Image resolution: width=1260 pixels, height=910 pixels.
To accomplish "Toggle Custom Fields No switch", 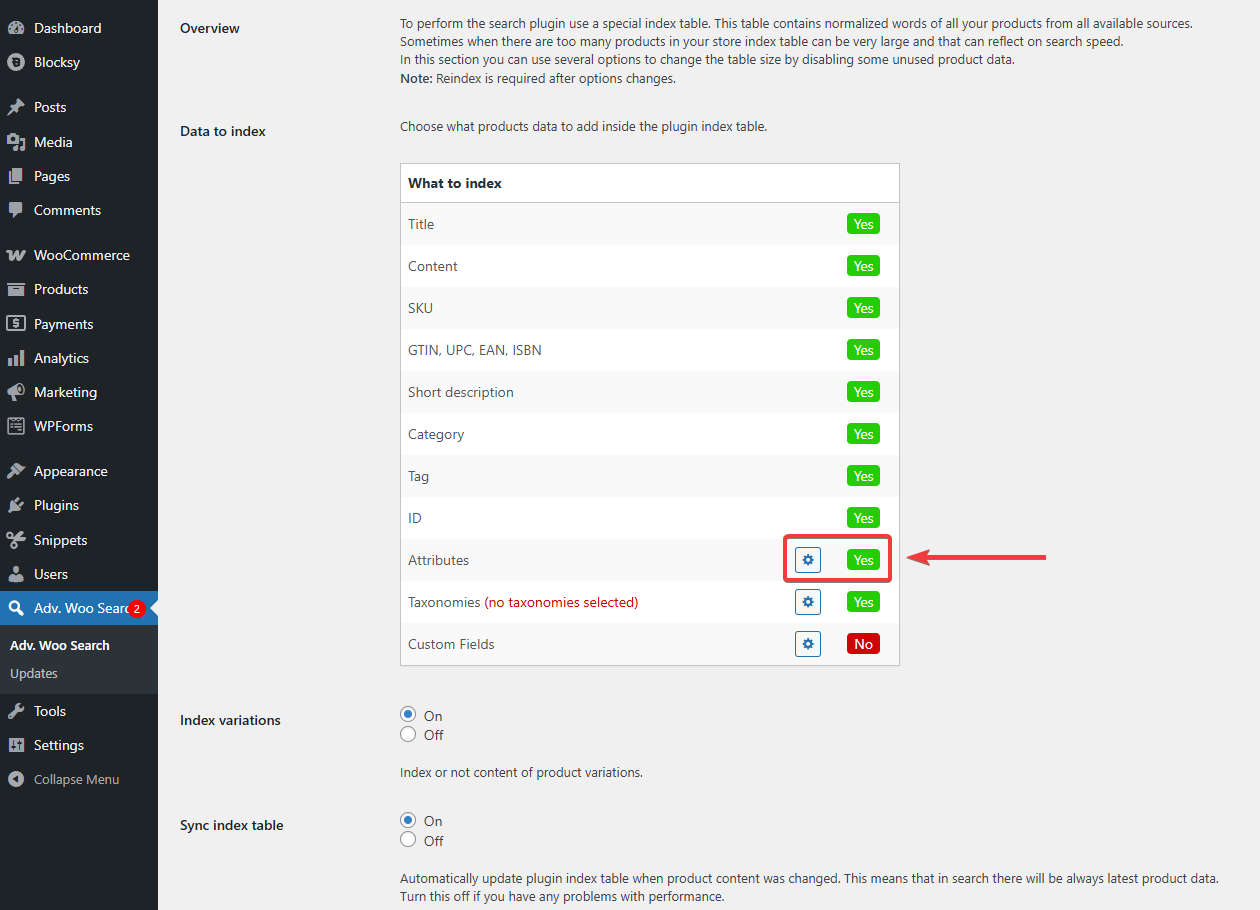I will coord(863,644).
